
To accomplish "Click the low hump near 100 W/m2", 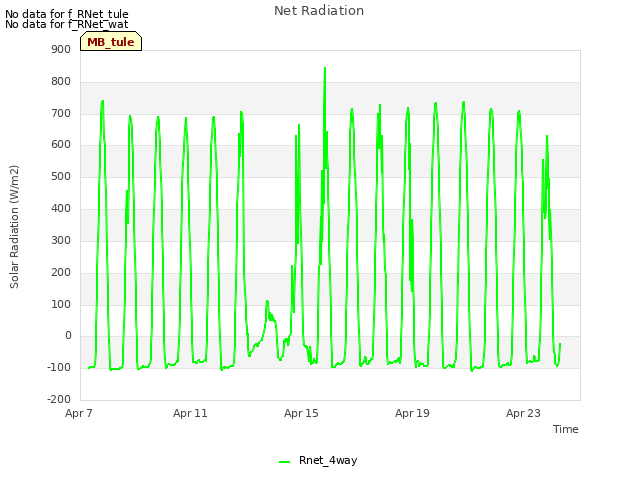I will (x=267, y=302).
